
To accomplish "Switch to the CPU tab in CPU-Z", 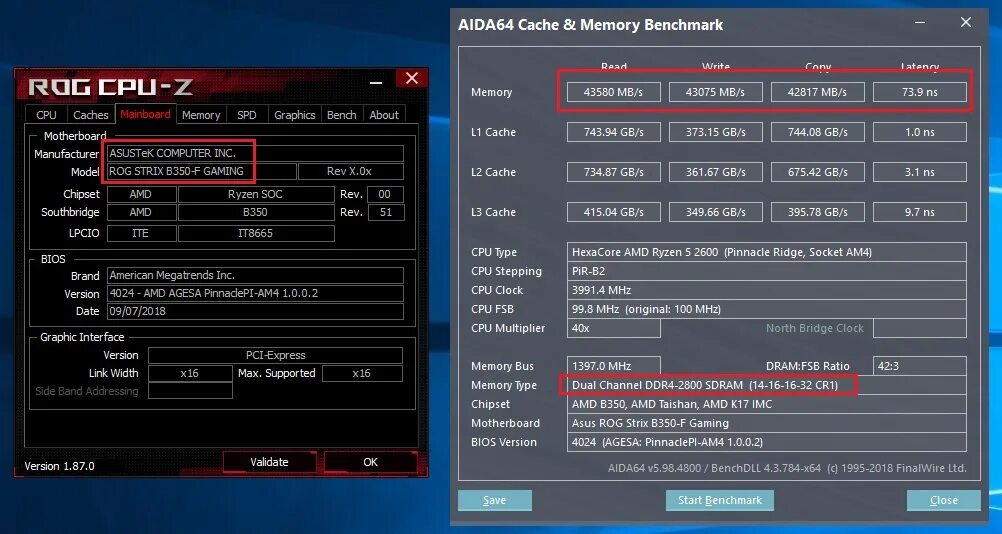I will (x=46, y=115).
